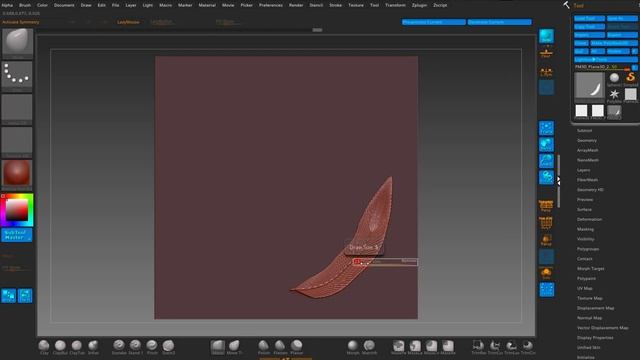Open the Alpha menu
The image size is (640, 360).
(7, 5)
